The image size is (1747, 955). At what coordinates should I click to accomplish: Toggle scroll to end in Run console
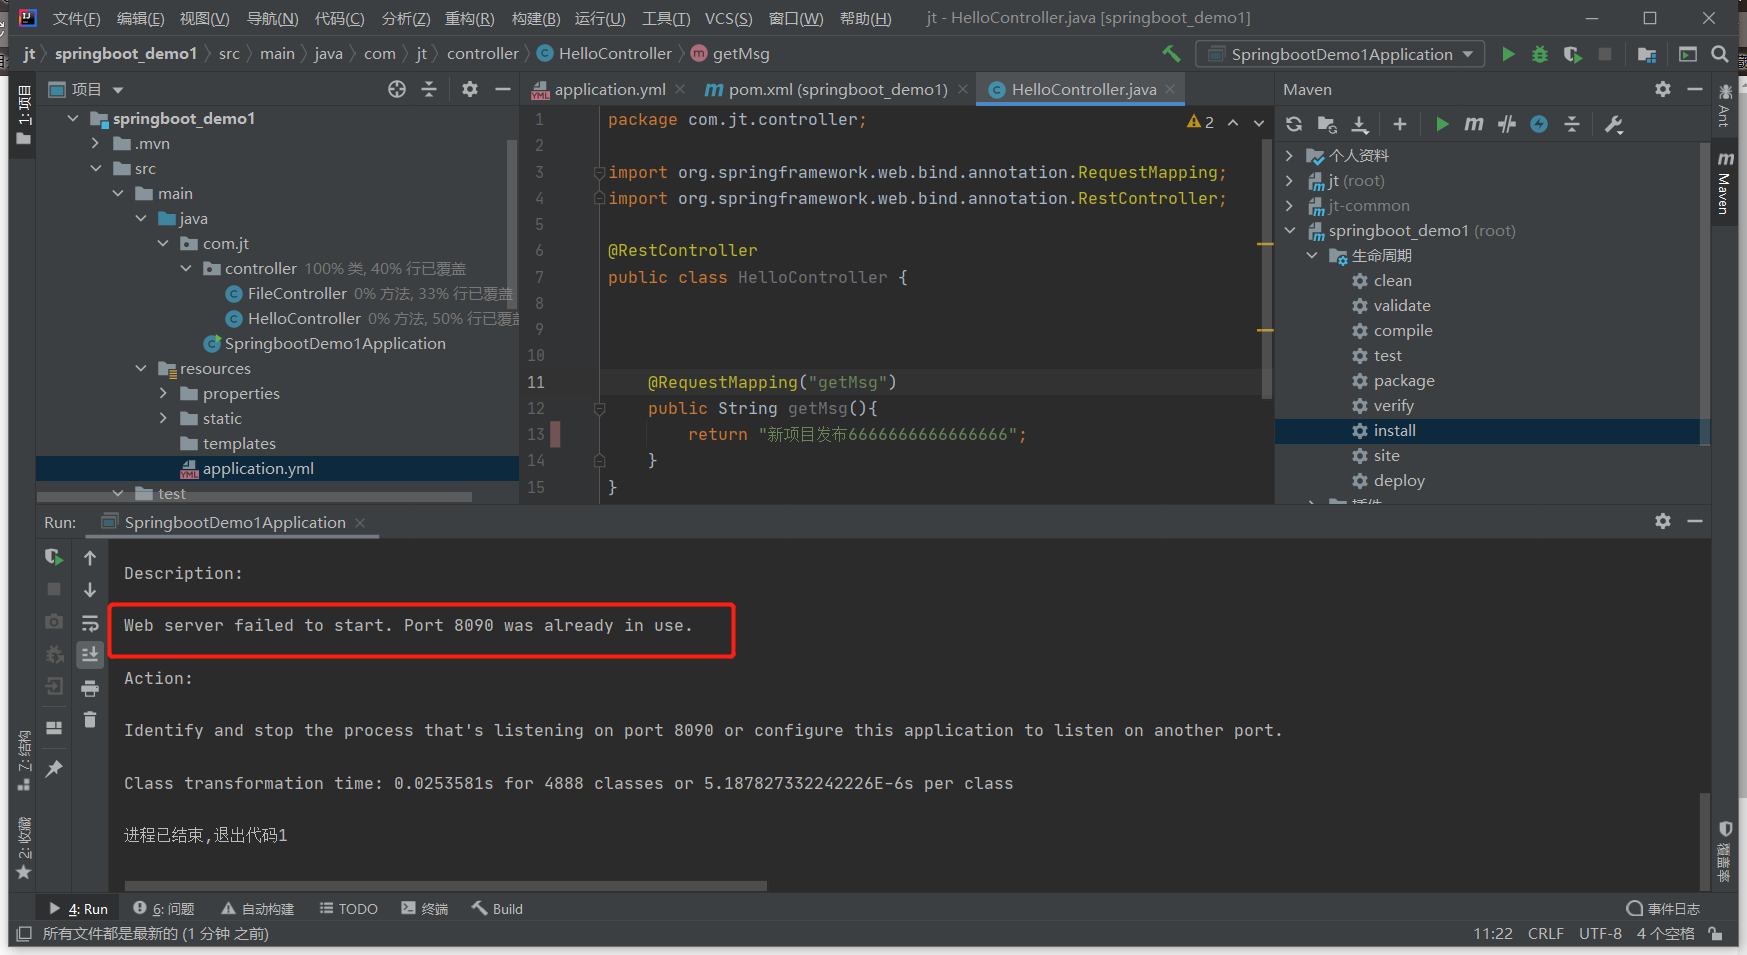90,655
